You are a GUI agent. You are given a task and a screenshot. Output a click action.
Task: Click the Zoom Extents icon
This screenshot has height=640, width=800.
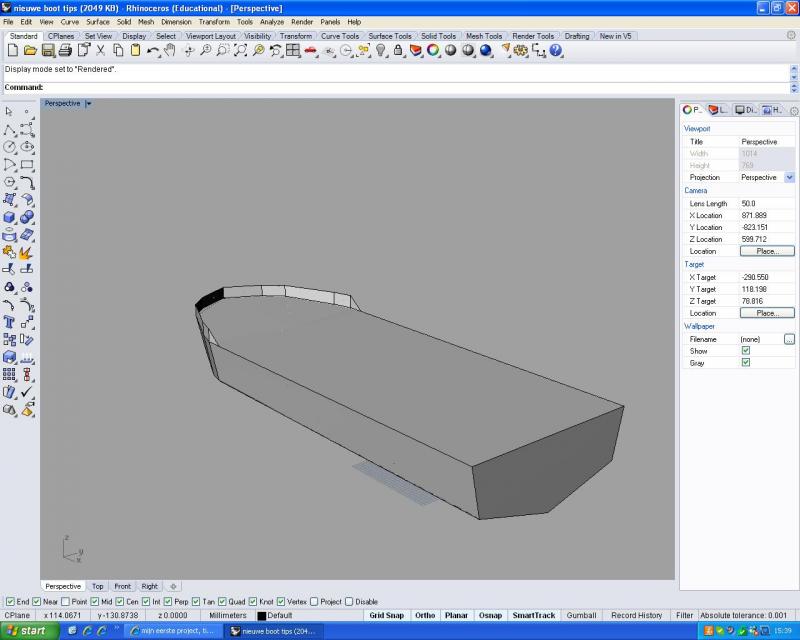click(240, 50)
